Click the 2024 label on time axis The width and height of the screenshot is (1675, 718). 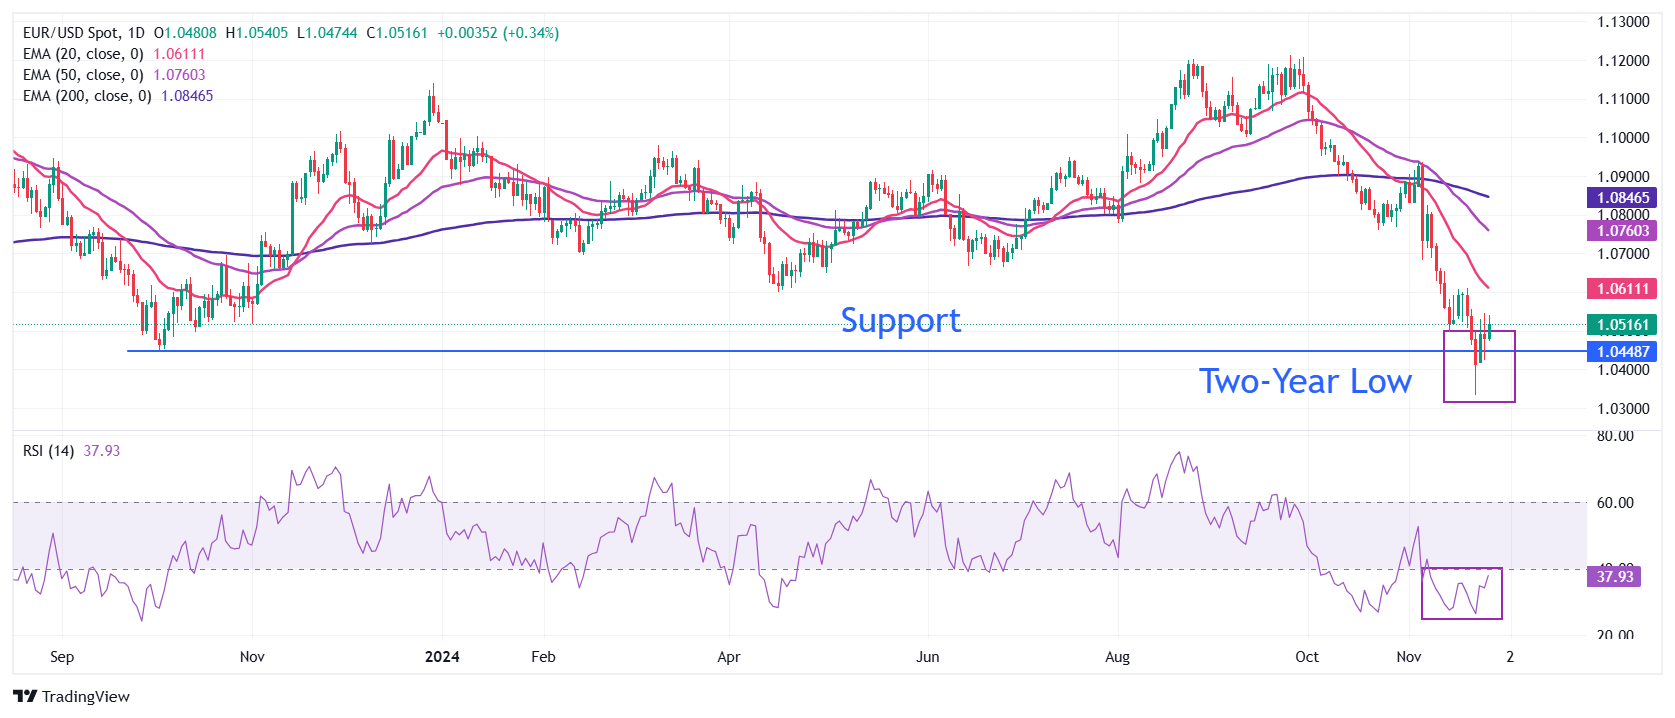click(442, 657)
